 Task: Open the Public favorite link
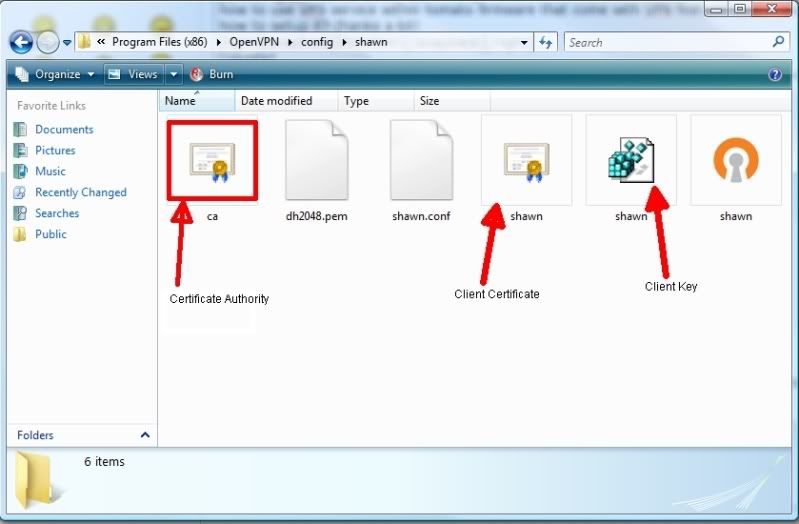pos(50,234)
